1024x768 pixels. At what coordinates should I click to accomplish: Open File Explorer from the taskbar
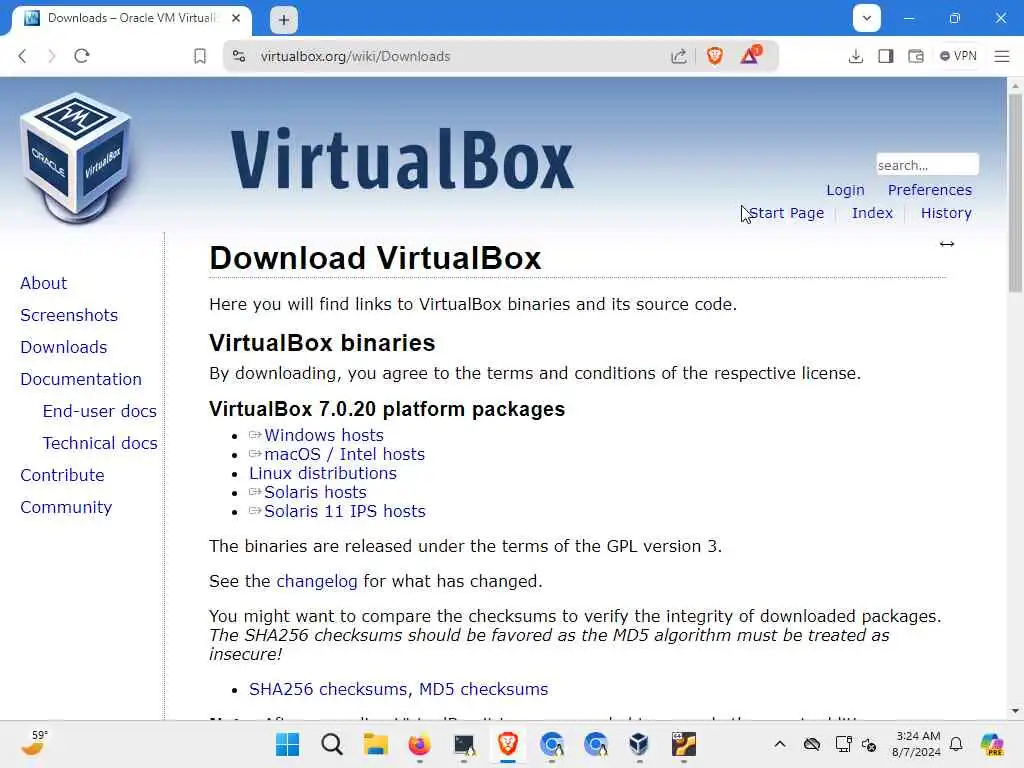pyautogui.click(x=376, y=744)
